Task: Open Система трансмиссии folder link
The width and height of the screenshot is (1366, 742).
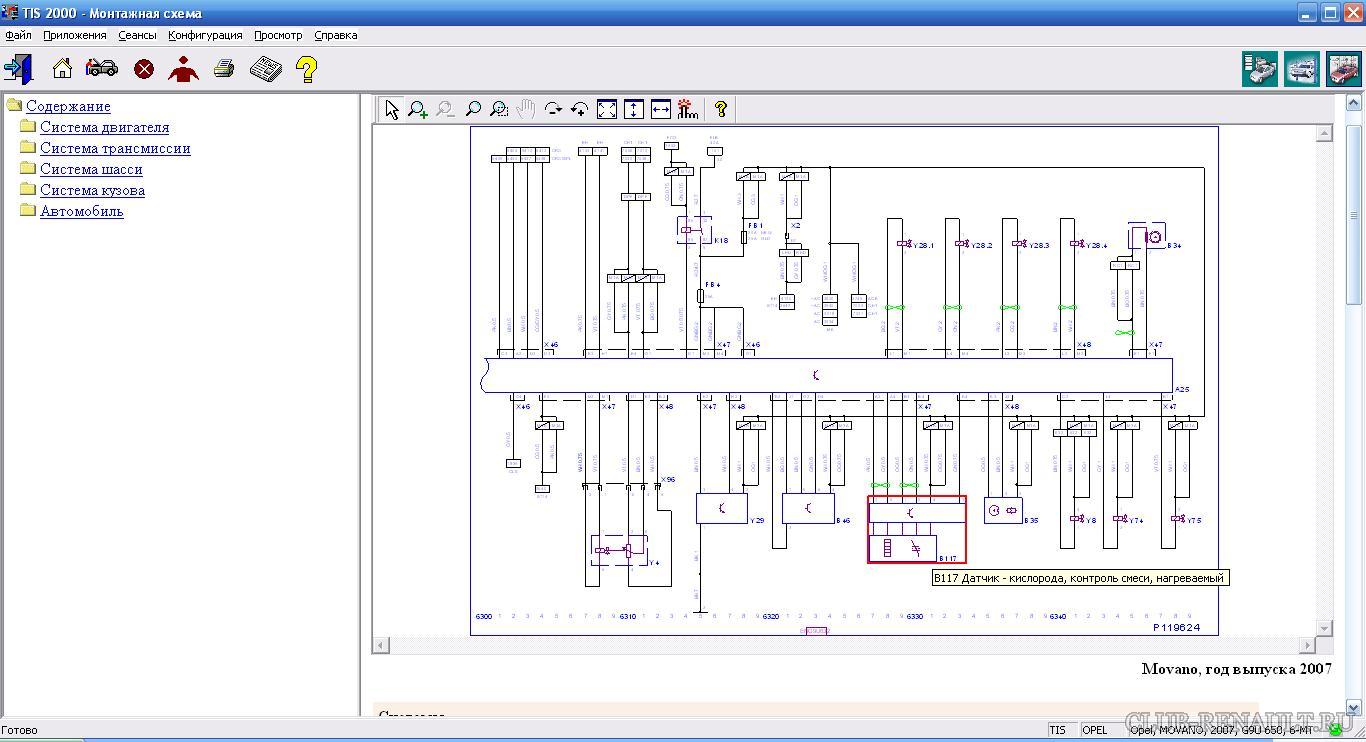Action: point(115,148)
